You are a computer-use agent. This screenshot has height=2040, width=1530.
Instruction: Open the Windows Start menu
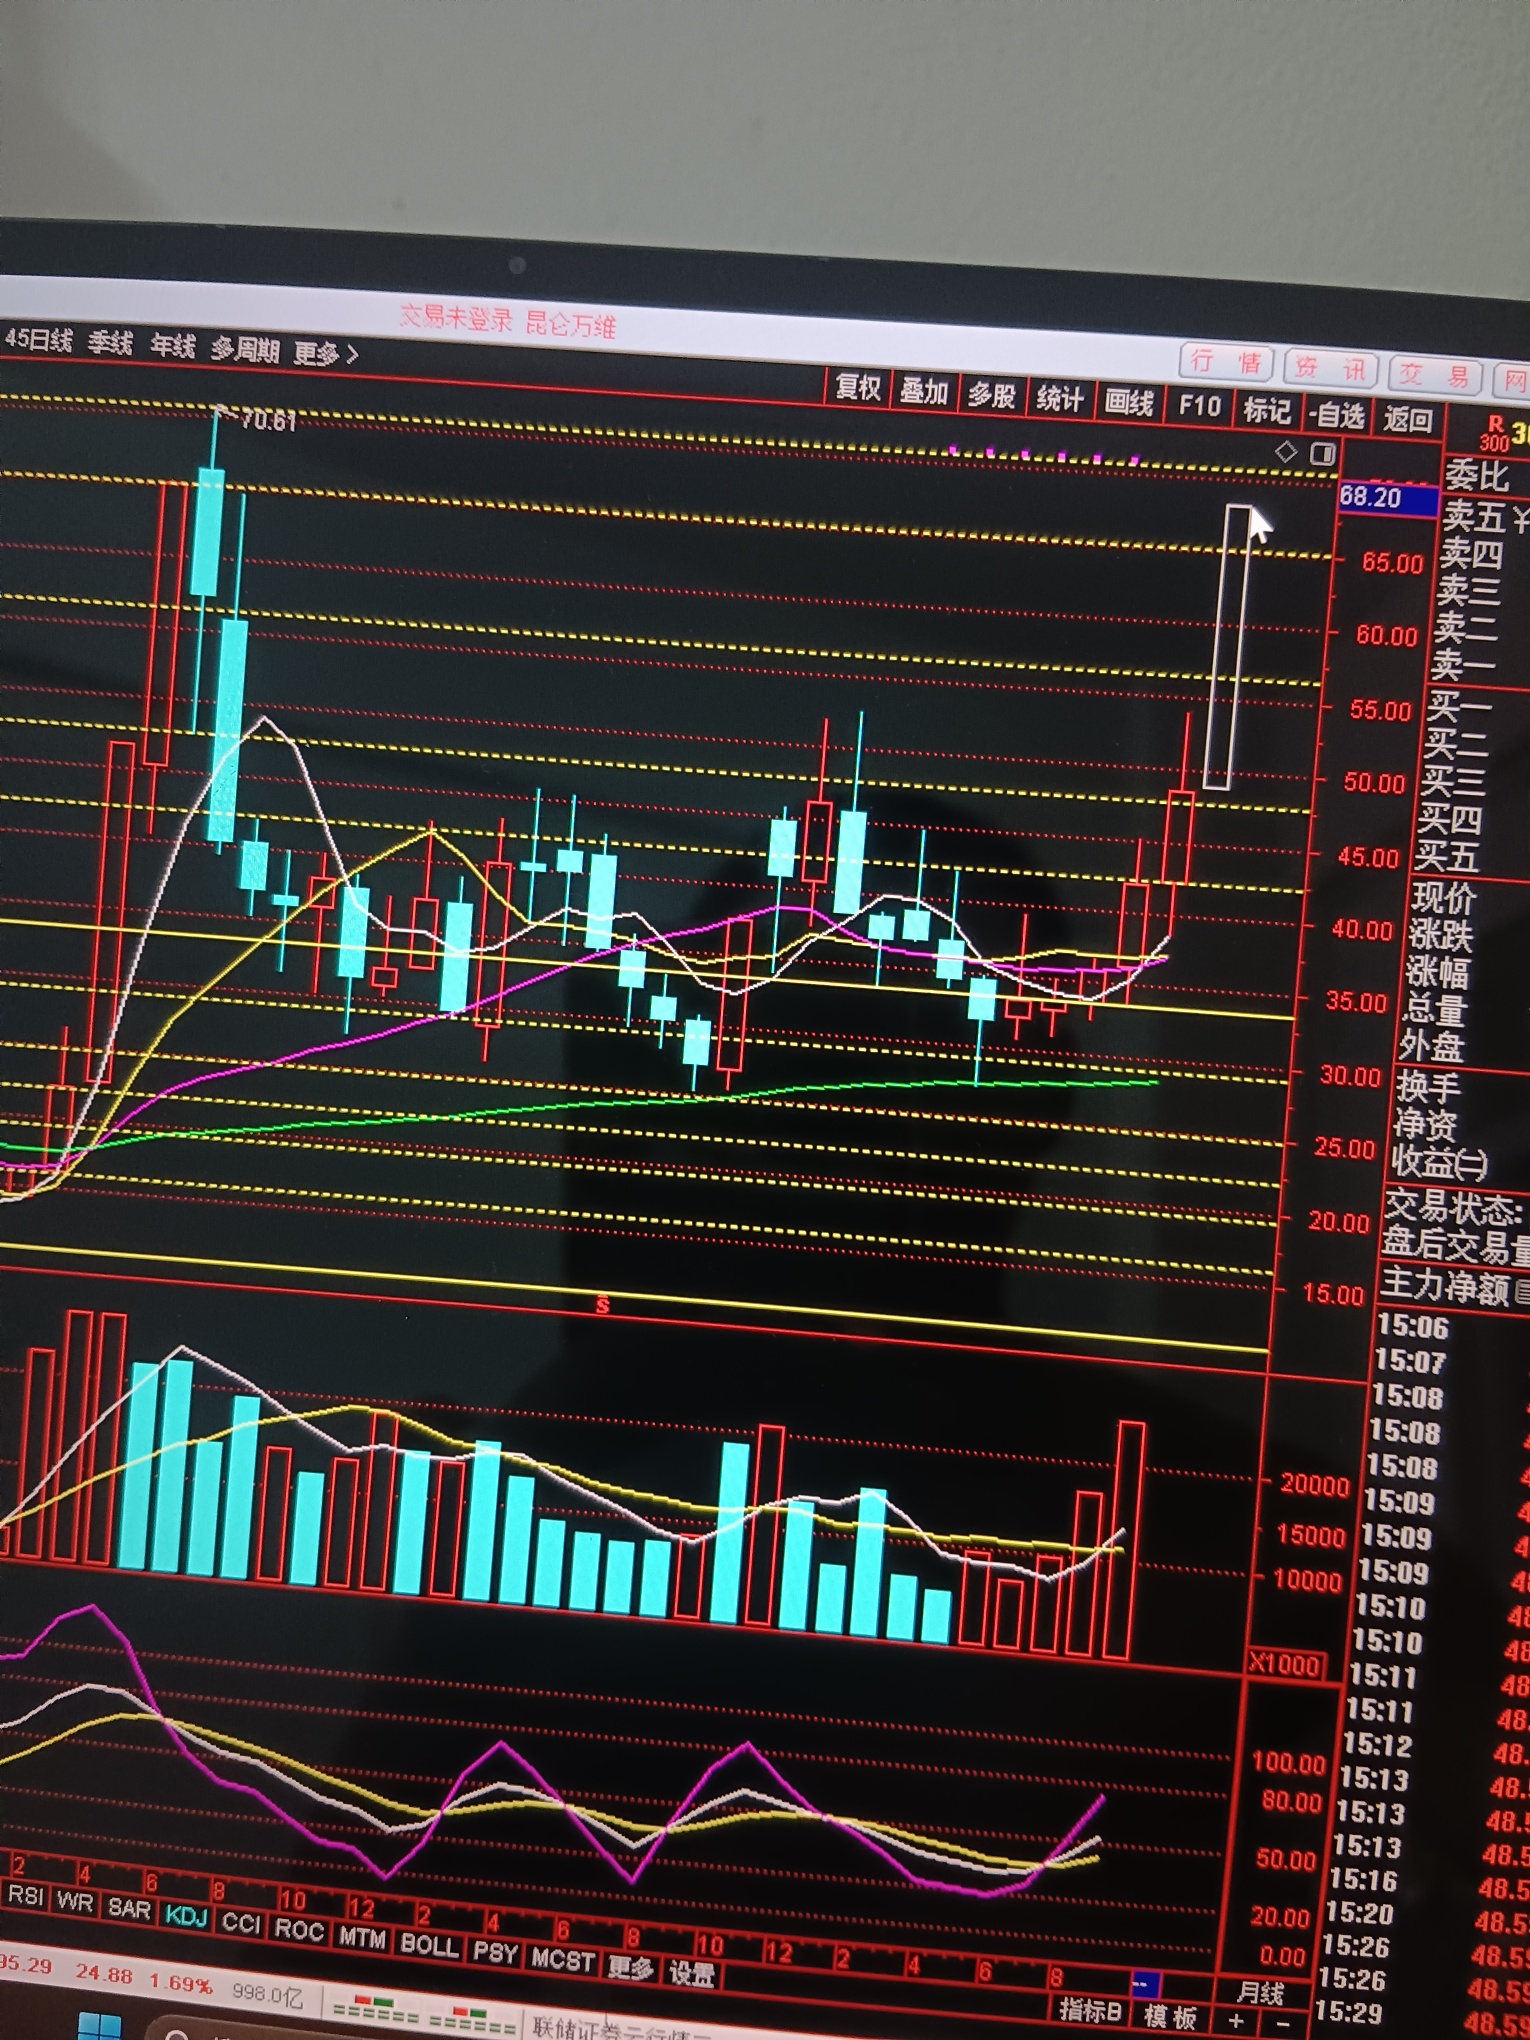coord(99,2027)
